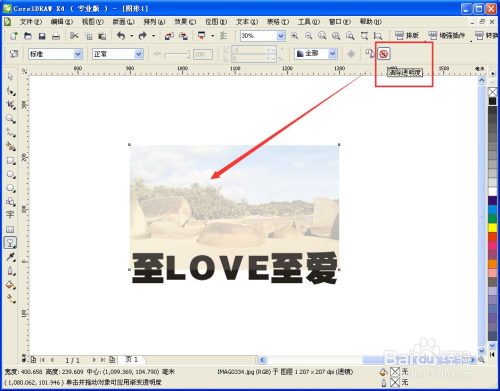Pick the yellow color swatch in palette

point(493,228)
